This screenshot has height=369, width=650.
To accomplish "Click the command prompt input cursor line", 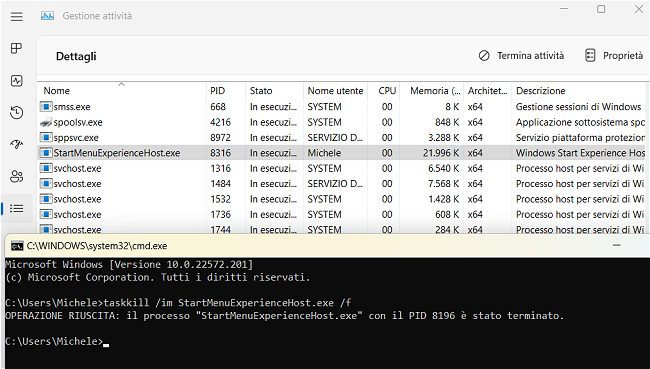I will 57,341.
